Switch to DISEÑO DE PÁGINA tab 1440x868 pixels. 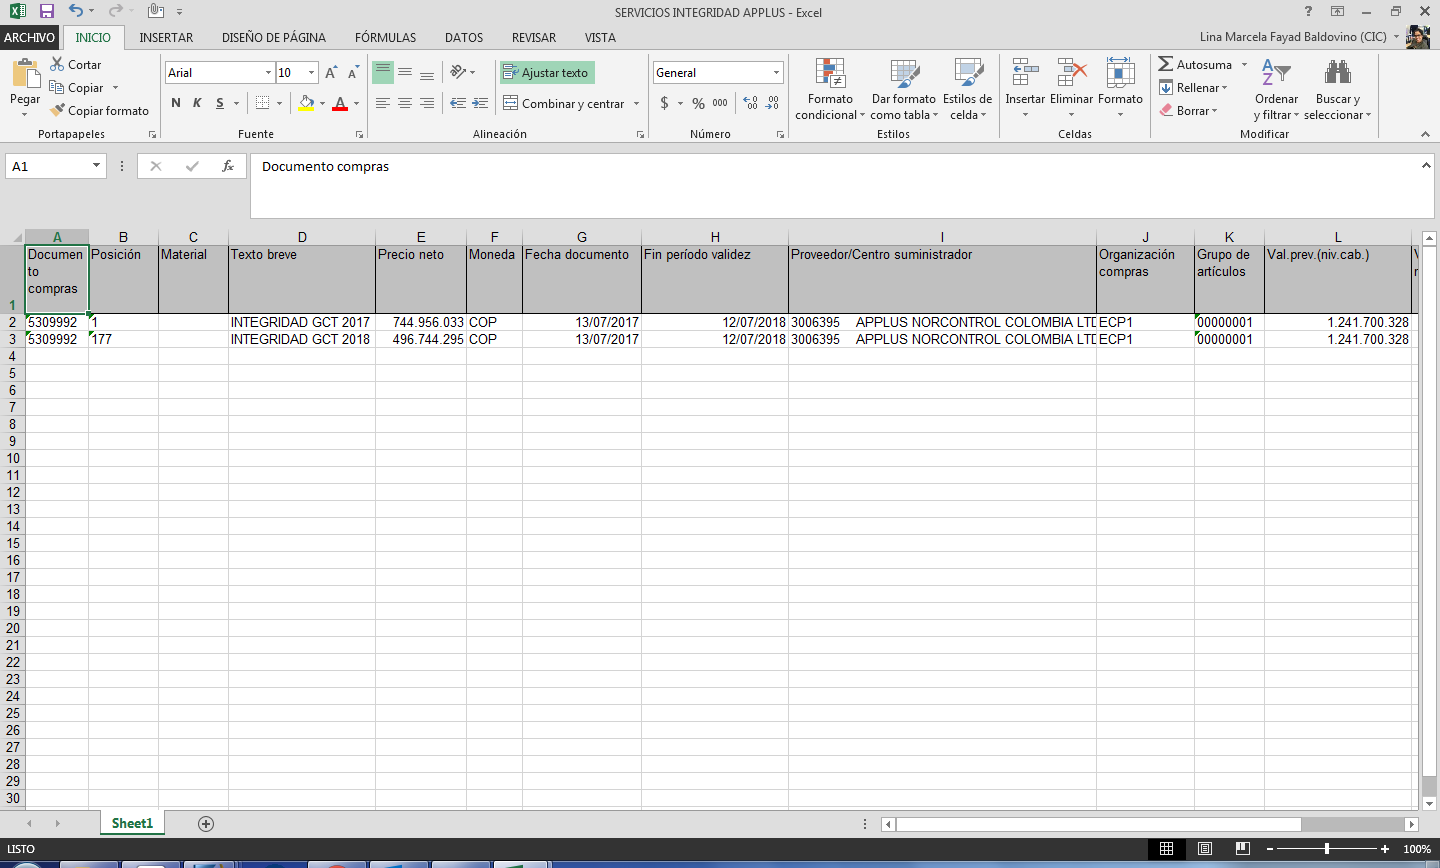[274, 37]
